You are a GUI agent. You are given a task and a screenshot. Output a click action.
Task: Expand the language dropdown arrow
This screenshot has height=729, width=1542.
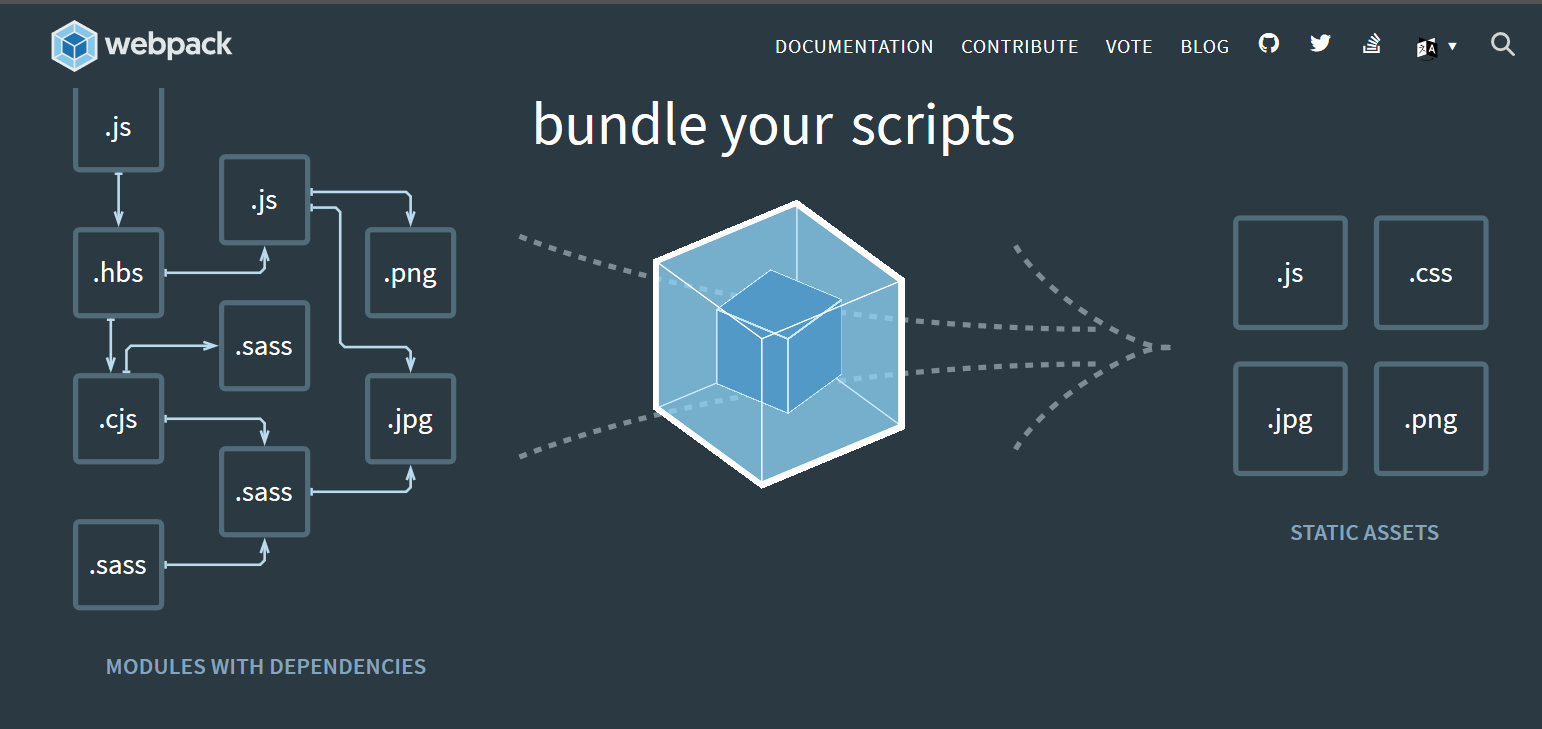tap(1452, 46)
